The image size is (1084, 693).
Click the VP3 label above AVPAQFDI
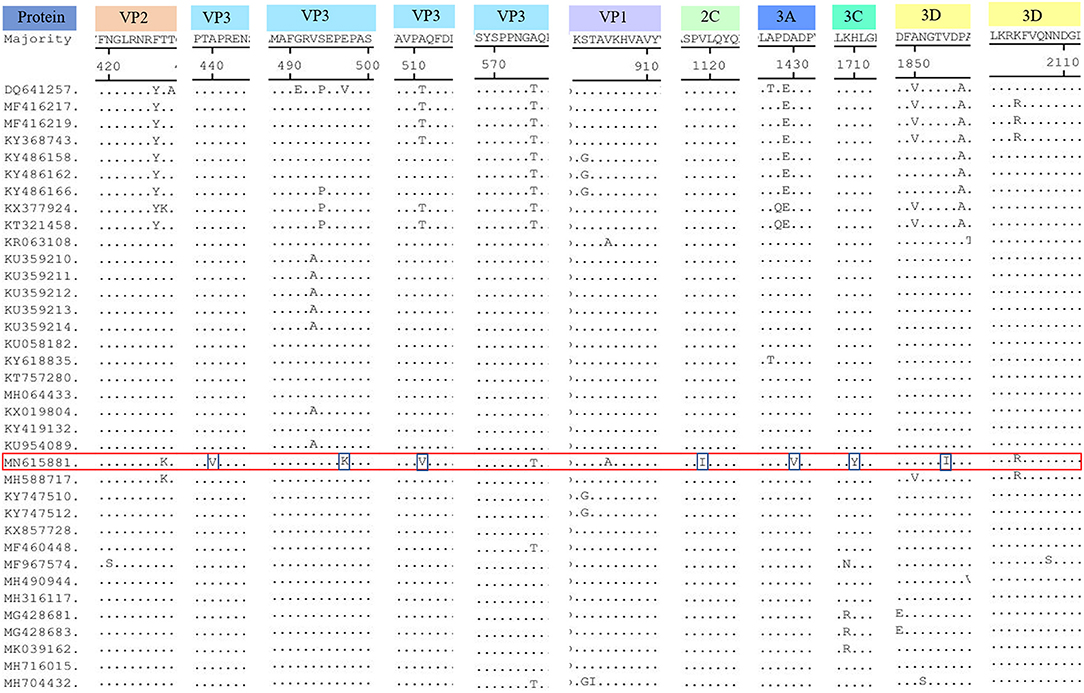click(424, 17)
